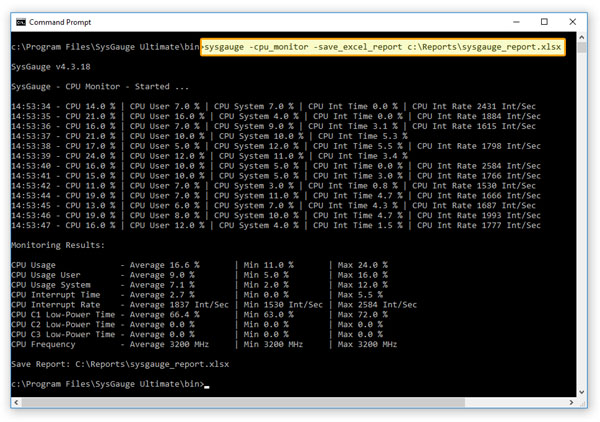
Task: Click the 'Monitoring Results:' heading
Action: [58, 245]
